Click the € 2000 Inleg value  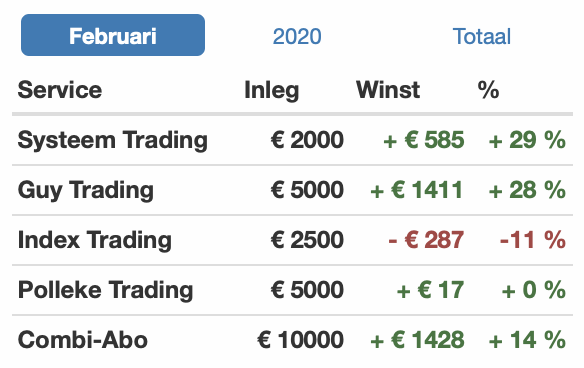(x=307, y=140)
